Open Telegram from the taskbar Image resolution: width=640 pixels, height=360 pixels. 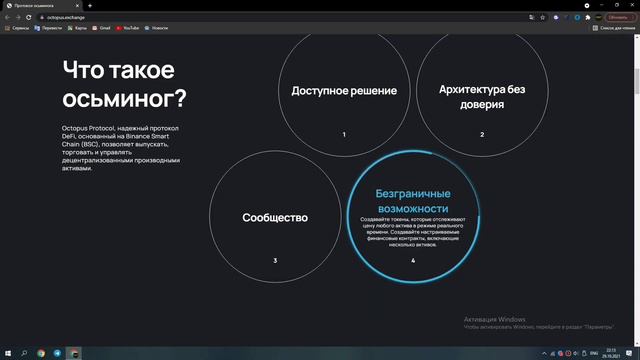57,353
